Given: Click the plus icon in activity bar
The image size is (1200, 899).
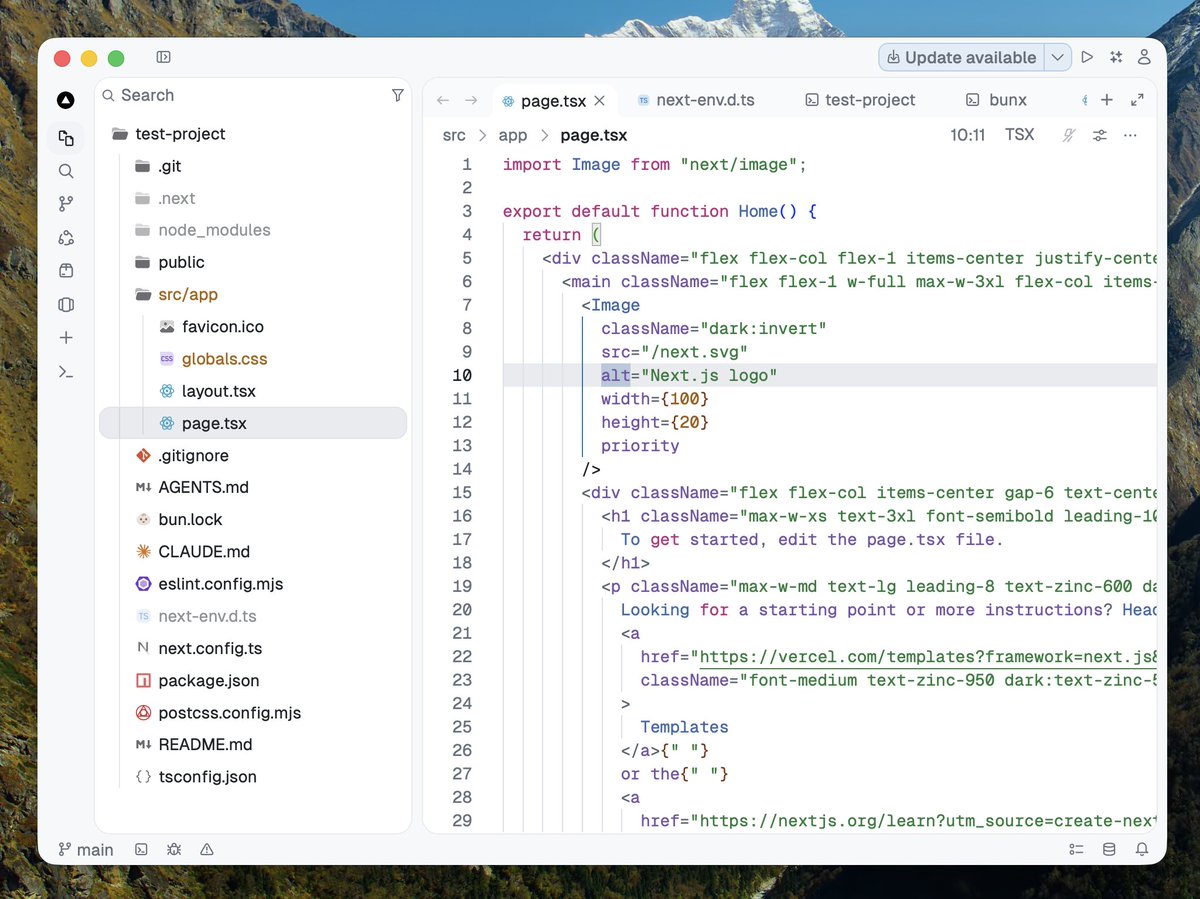Looking at the screenshot, I should point(66,338).
